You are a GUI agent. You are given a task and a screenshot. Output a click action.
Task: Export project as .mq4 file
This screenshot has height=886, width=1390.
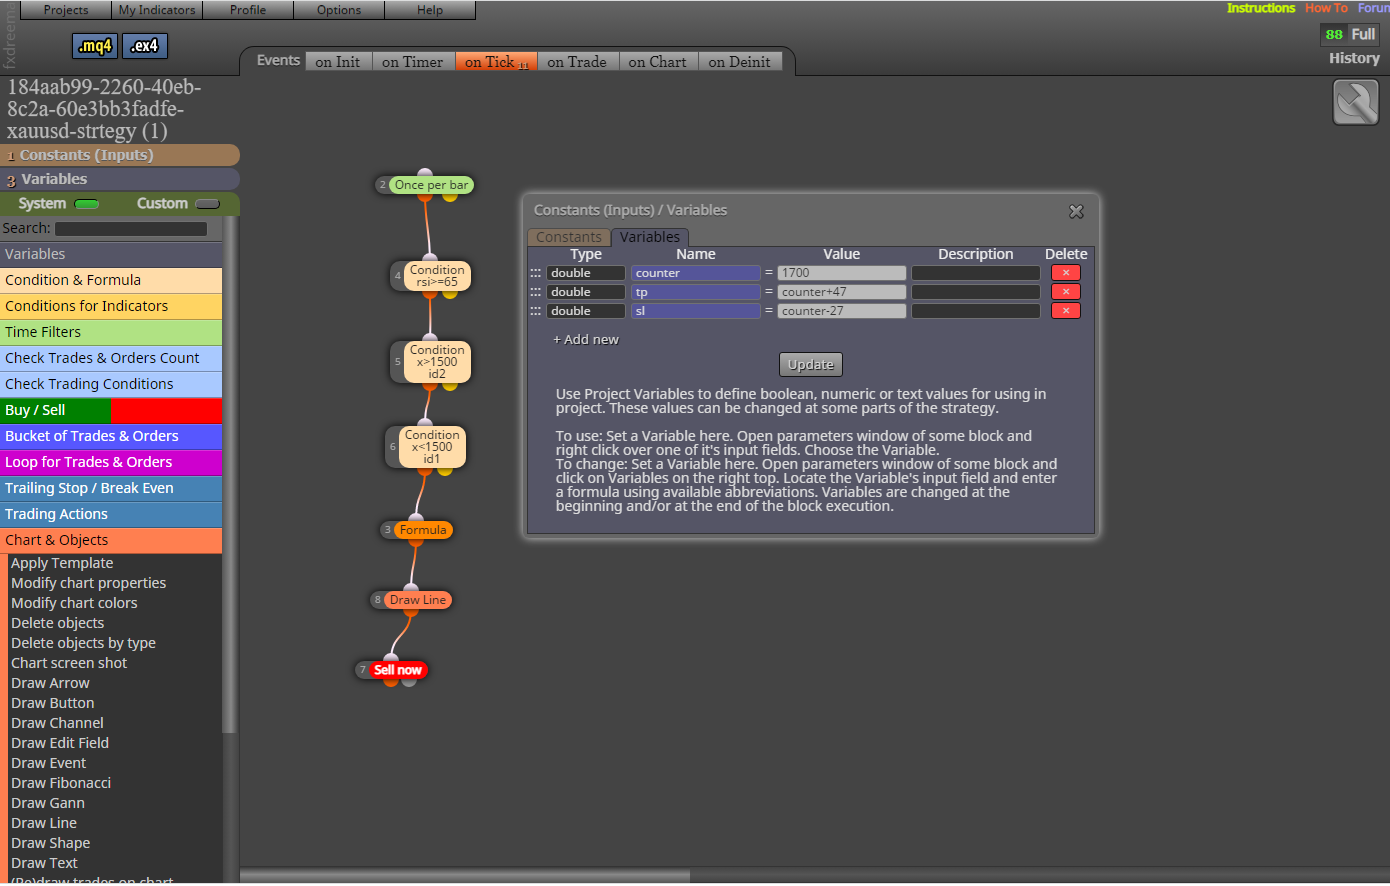point(95,46)
